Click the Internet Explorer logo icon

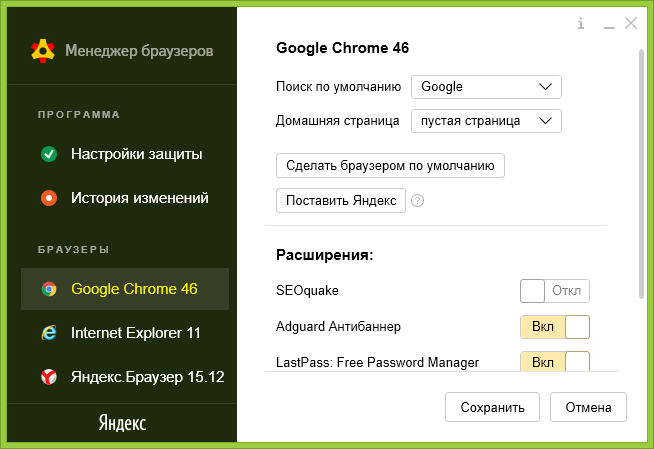(x=49, y=333)
